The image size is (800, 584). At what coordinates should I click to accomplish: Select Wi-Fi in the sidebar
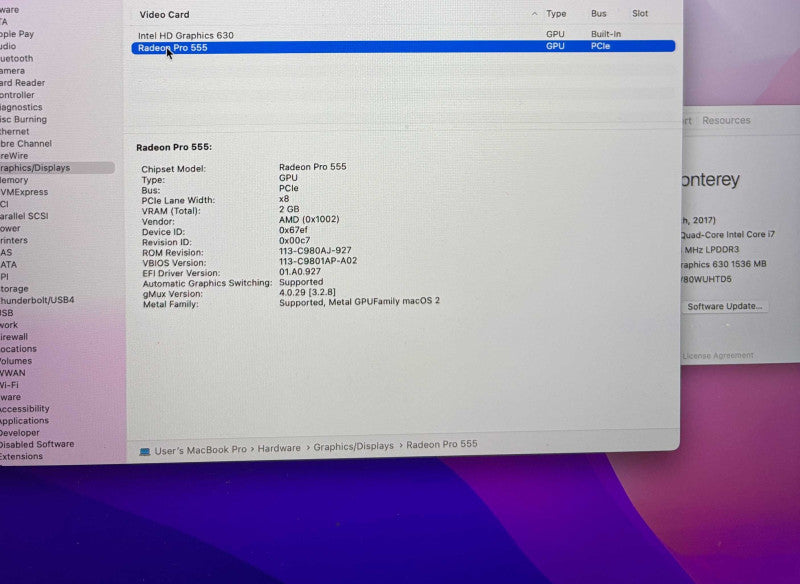tap(9, 385)
